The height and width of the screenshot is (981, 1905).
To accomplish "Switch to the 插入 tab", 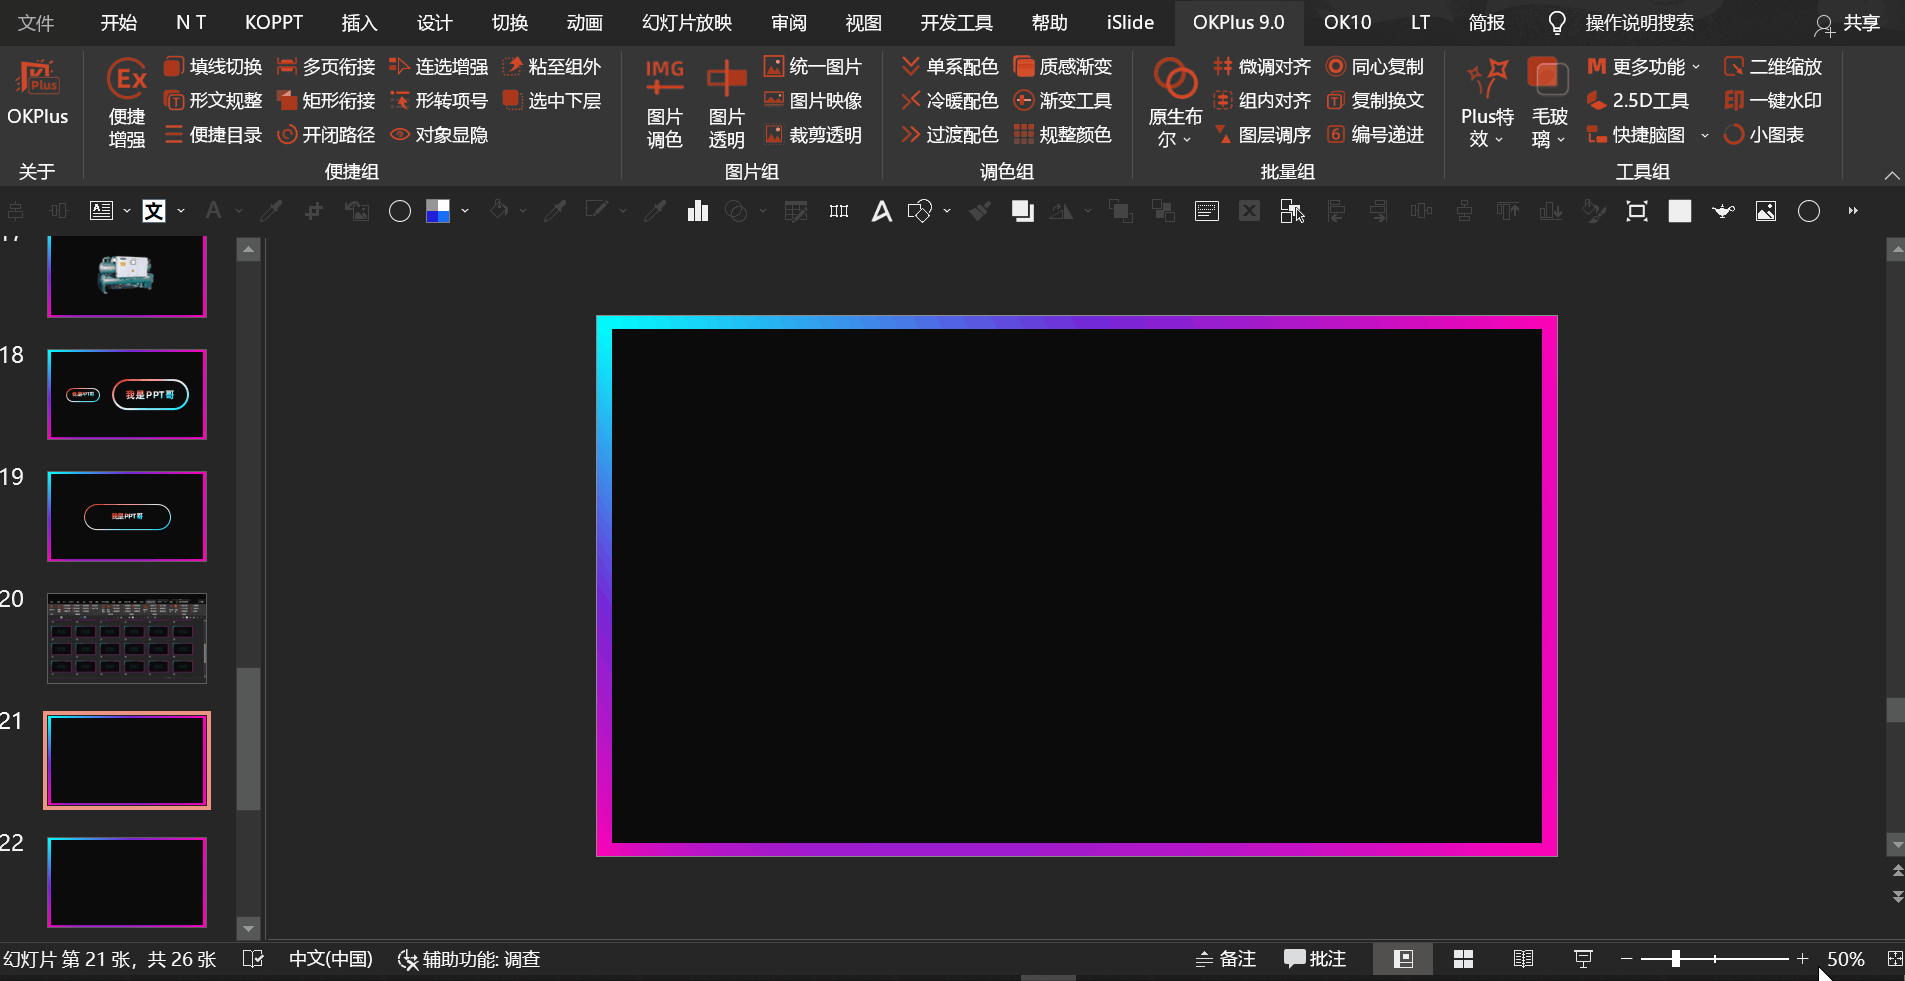I will [x=359, y=22].
